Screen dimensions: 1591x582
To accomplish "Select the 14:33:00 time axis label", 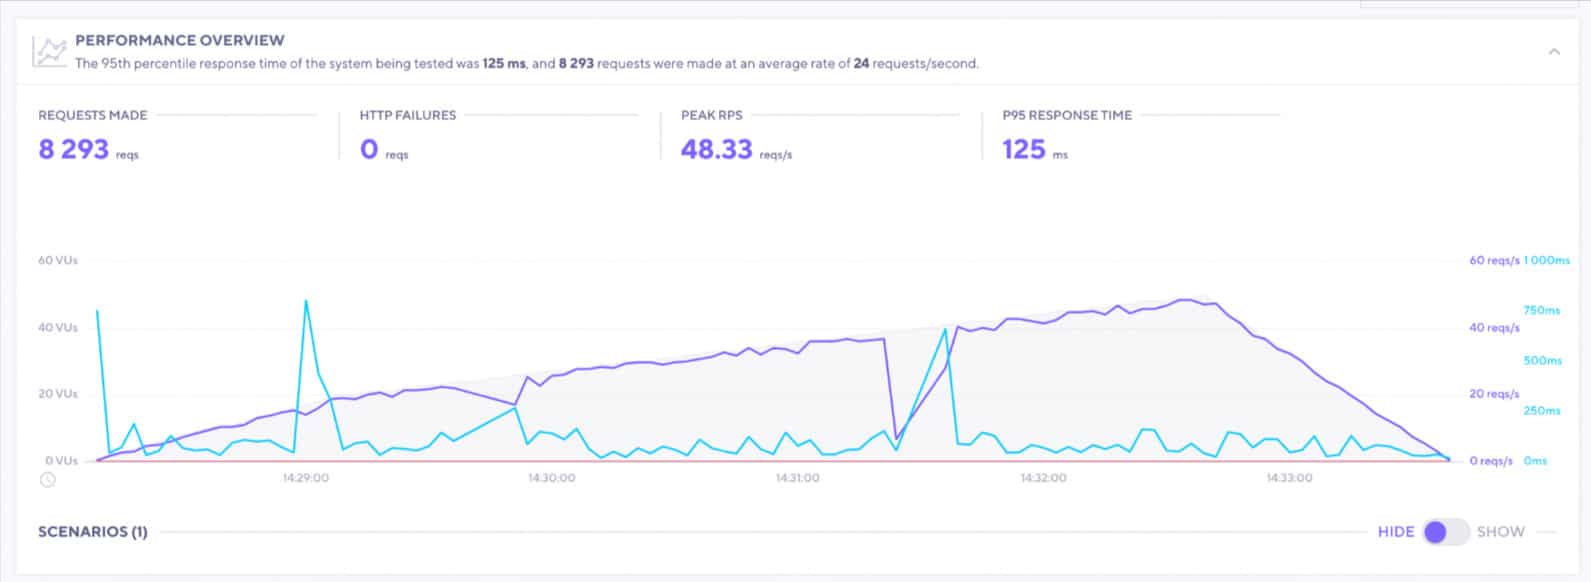I will click(x=1289, y=478).
